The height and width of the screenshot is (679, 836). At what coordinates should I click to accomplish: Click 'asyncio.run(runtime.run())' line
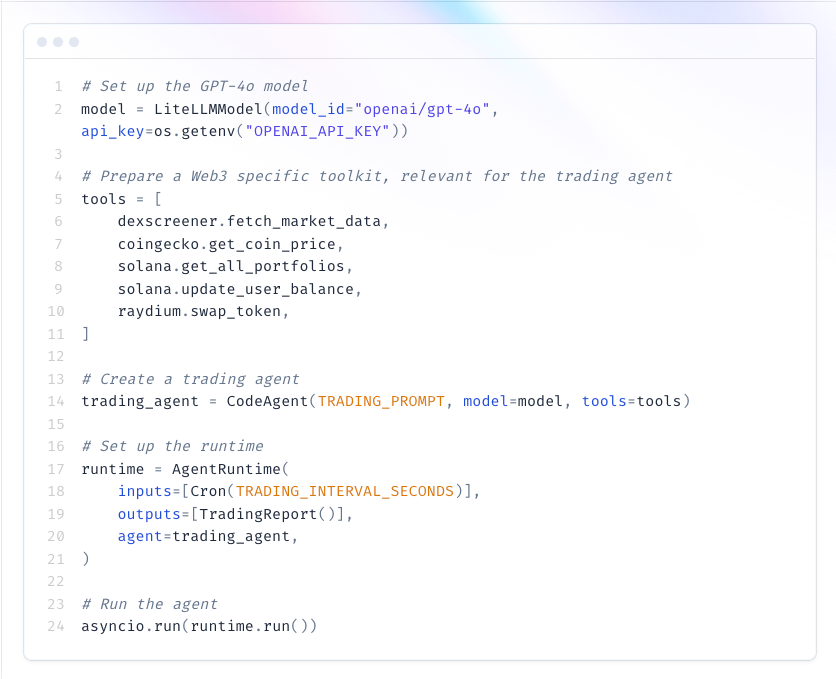pos(199,626)
